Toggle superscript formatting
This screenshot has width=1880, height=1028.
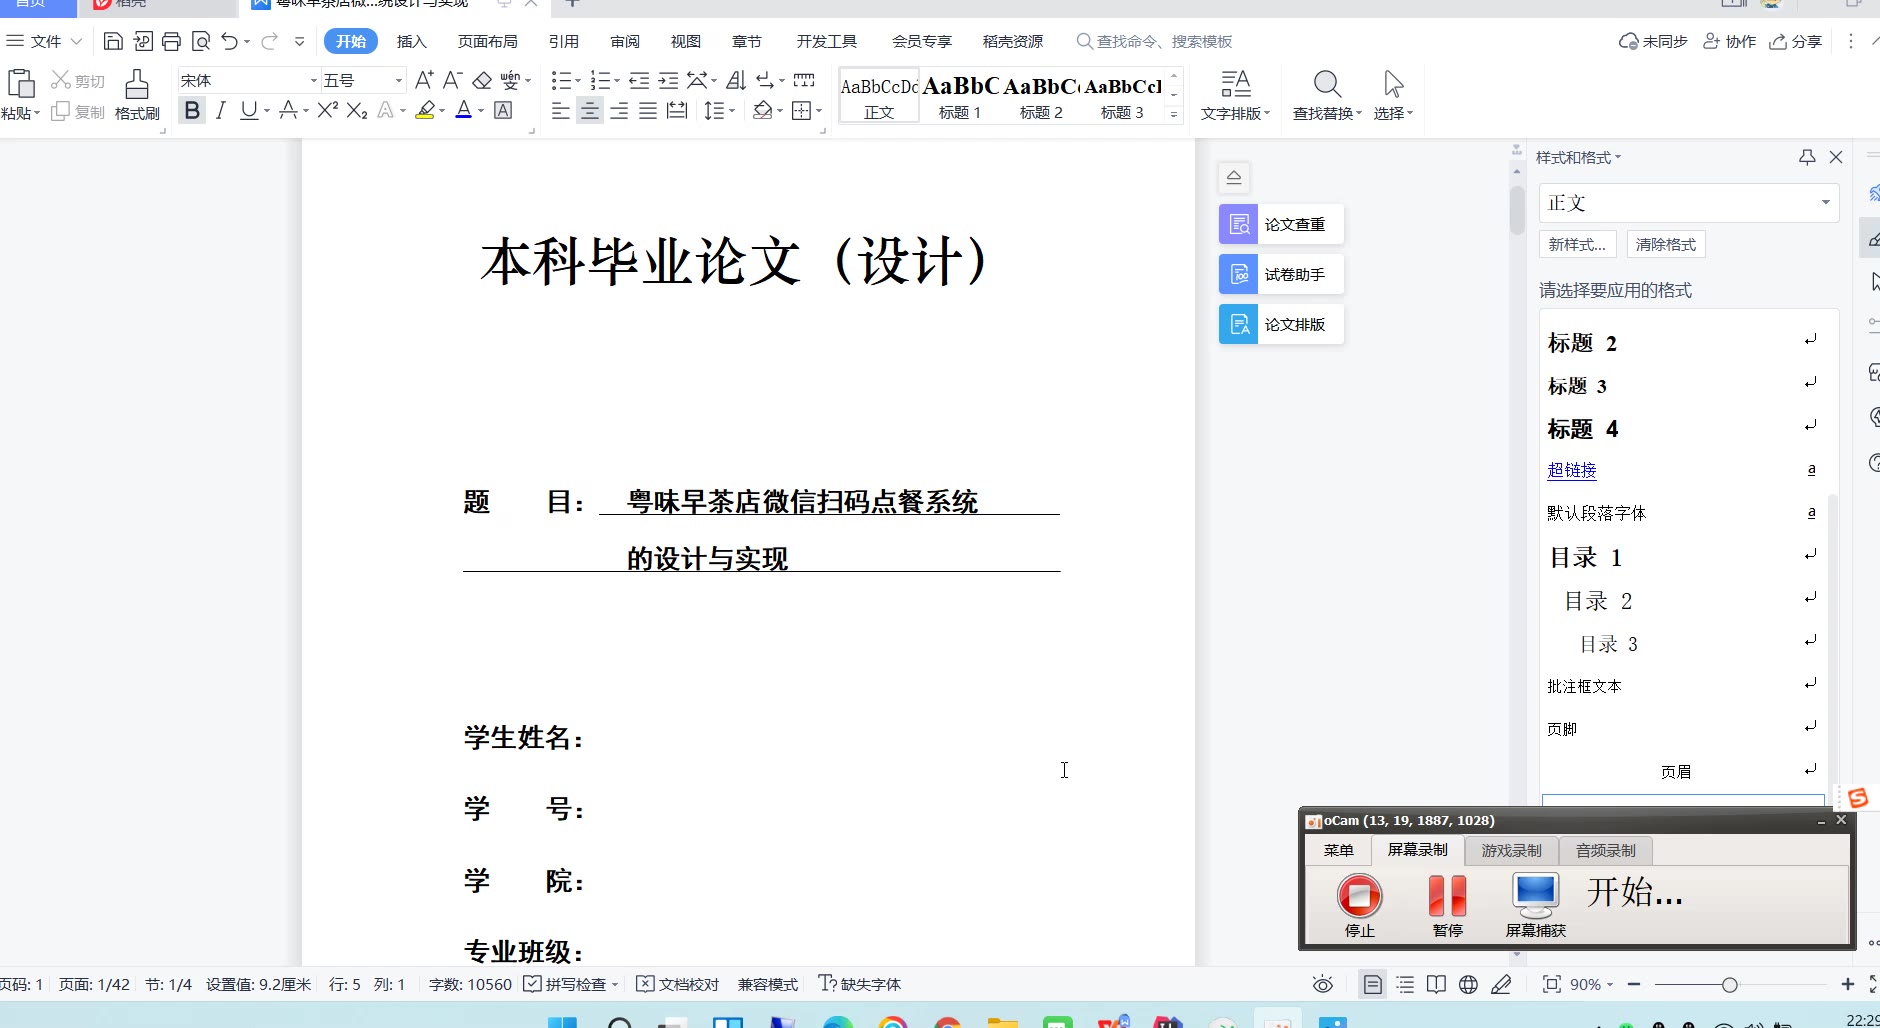(x=327, y=110)
